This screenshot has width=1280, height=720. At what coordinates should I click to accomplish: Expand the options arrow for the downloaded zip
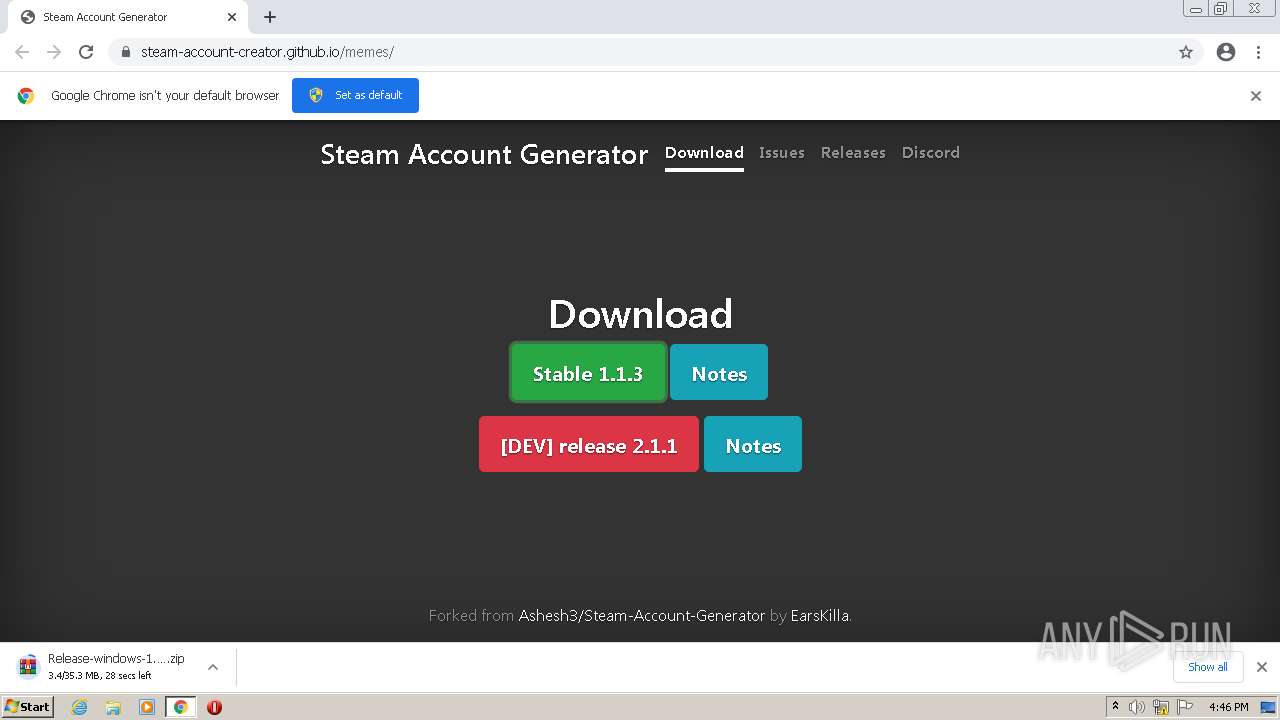[x=213, y=667]
